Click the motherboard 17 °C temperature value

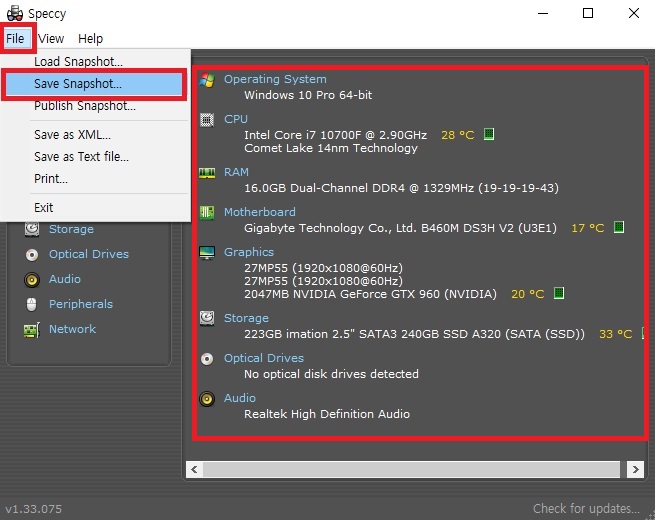[588, 228]
